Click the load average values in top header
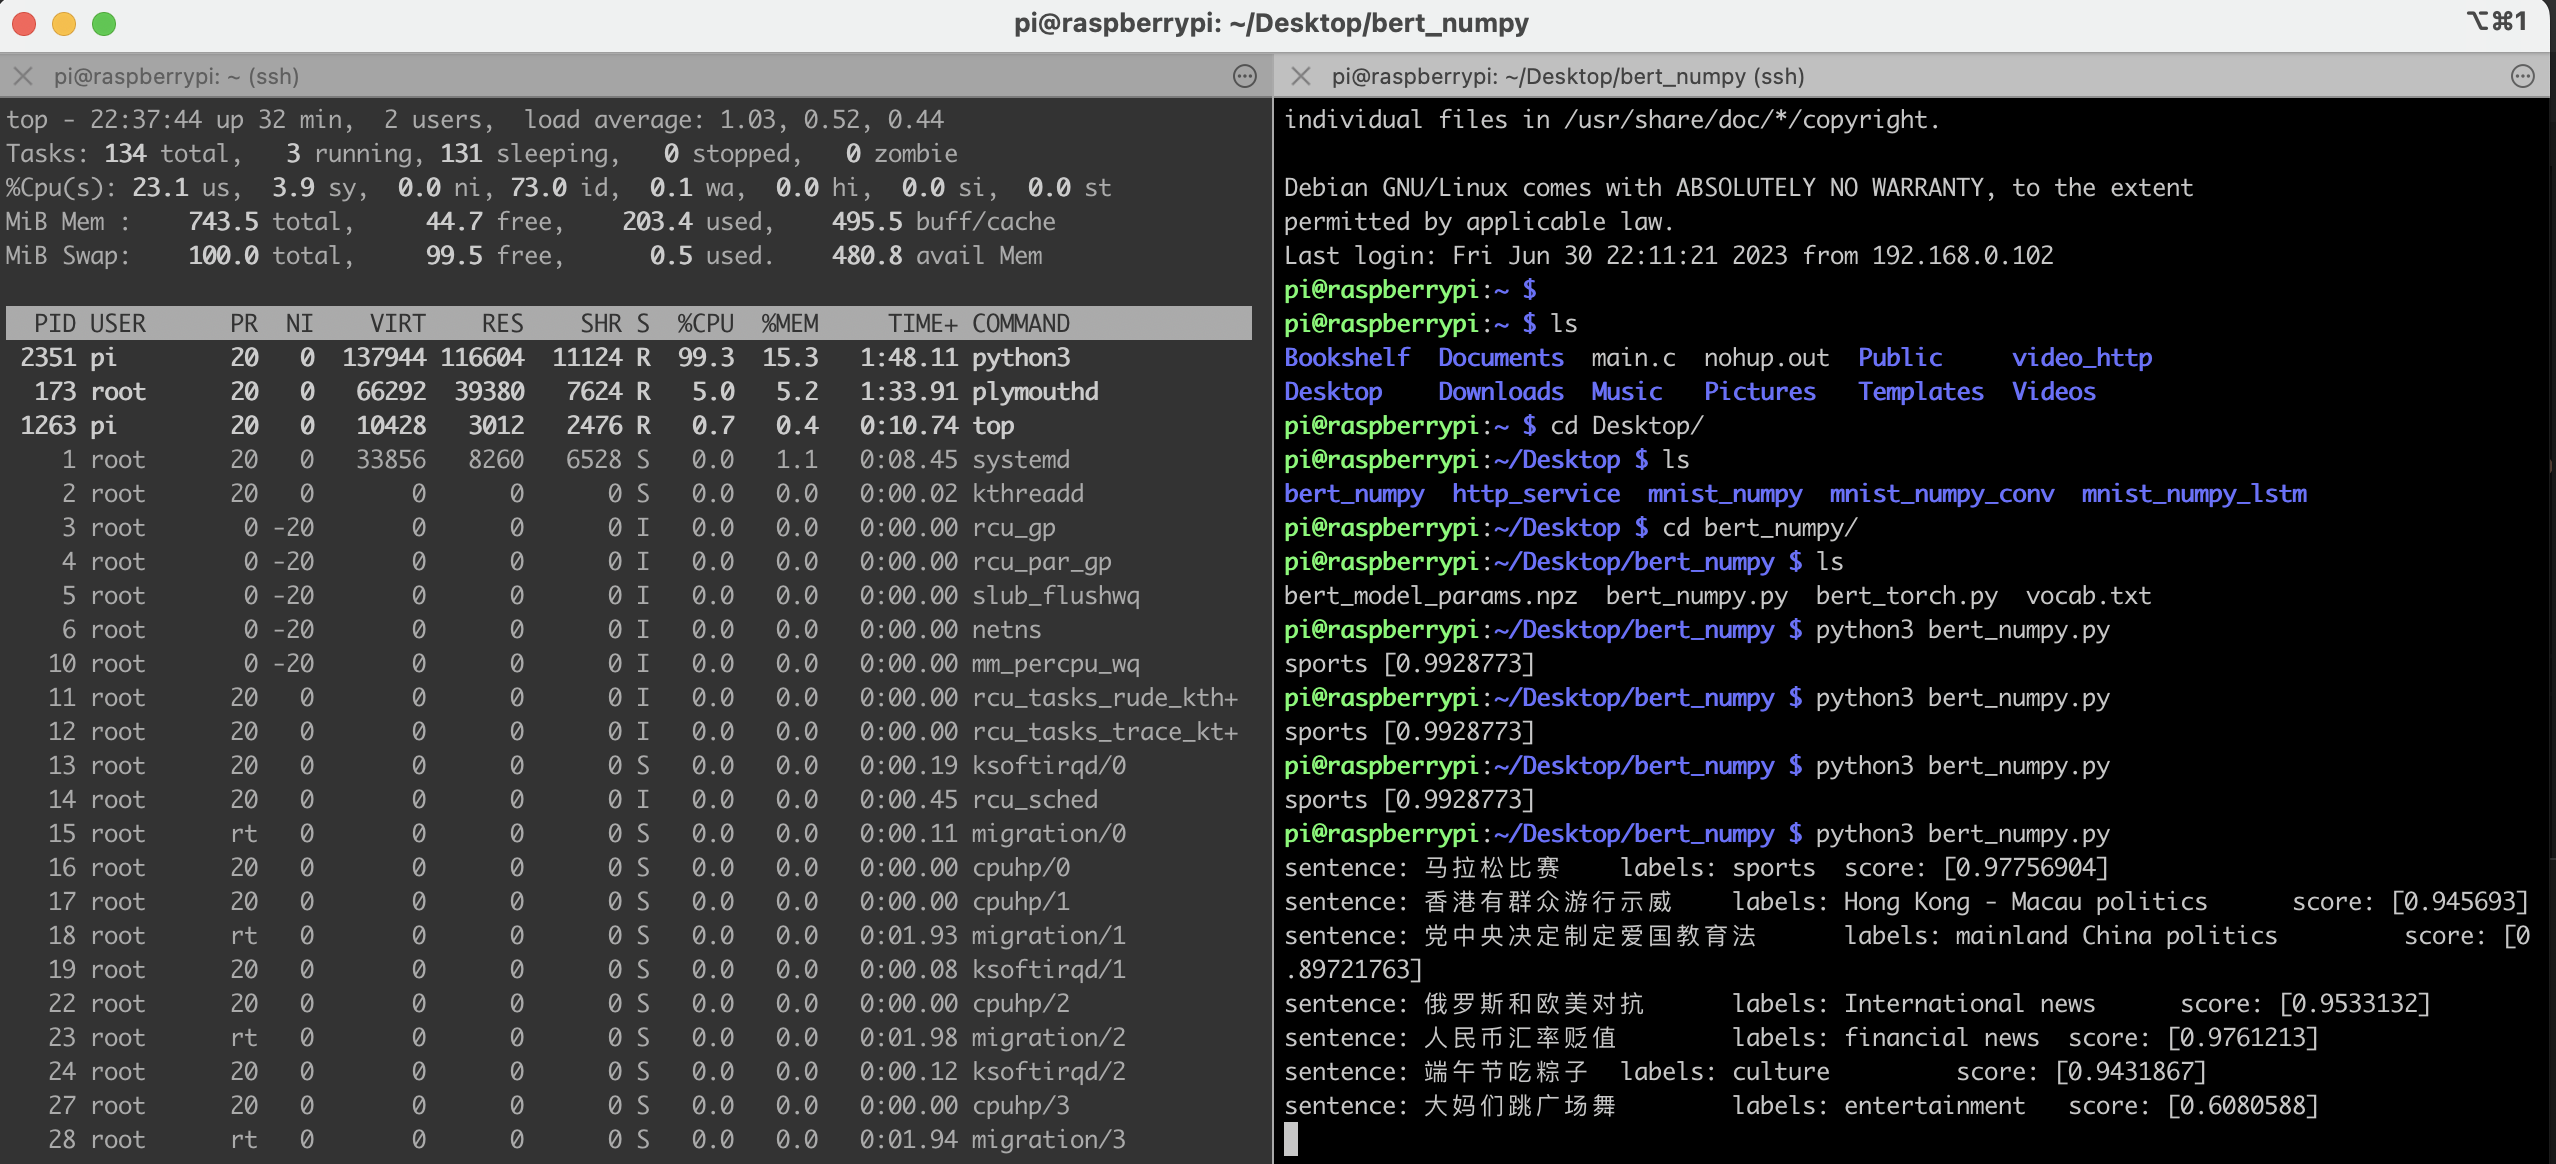 [x=832, y=120]
